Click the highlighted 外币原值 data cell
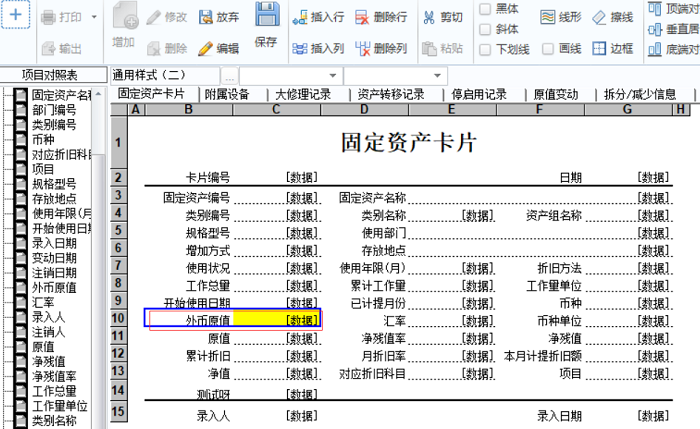The image size is (700, 429). (276, 319)
